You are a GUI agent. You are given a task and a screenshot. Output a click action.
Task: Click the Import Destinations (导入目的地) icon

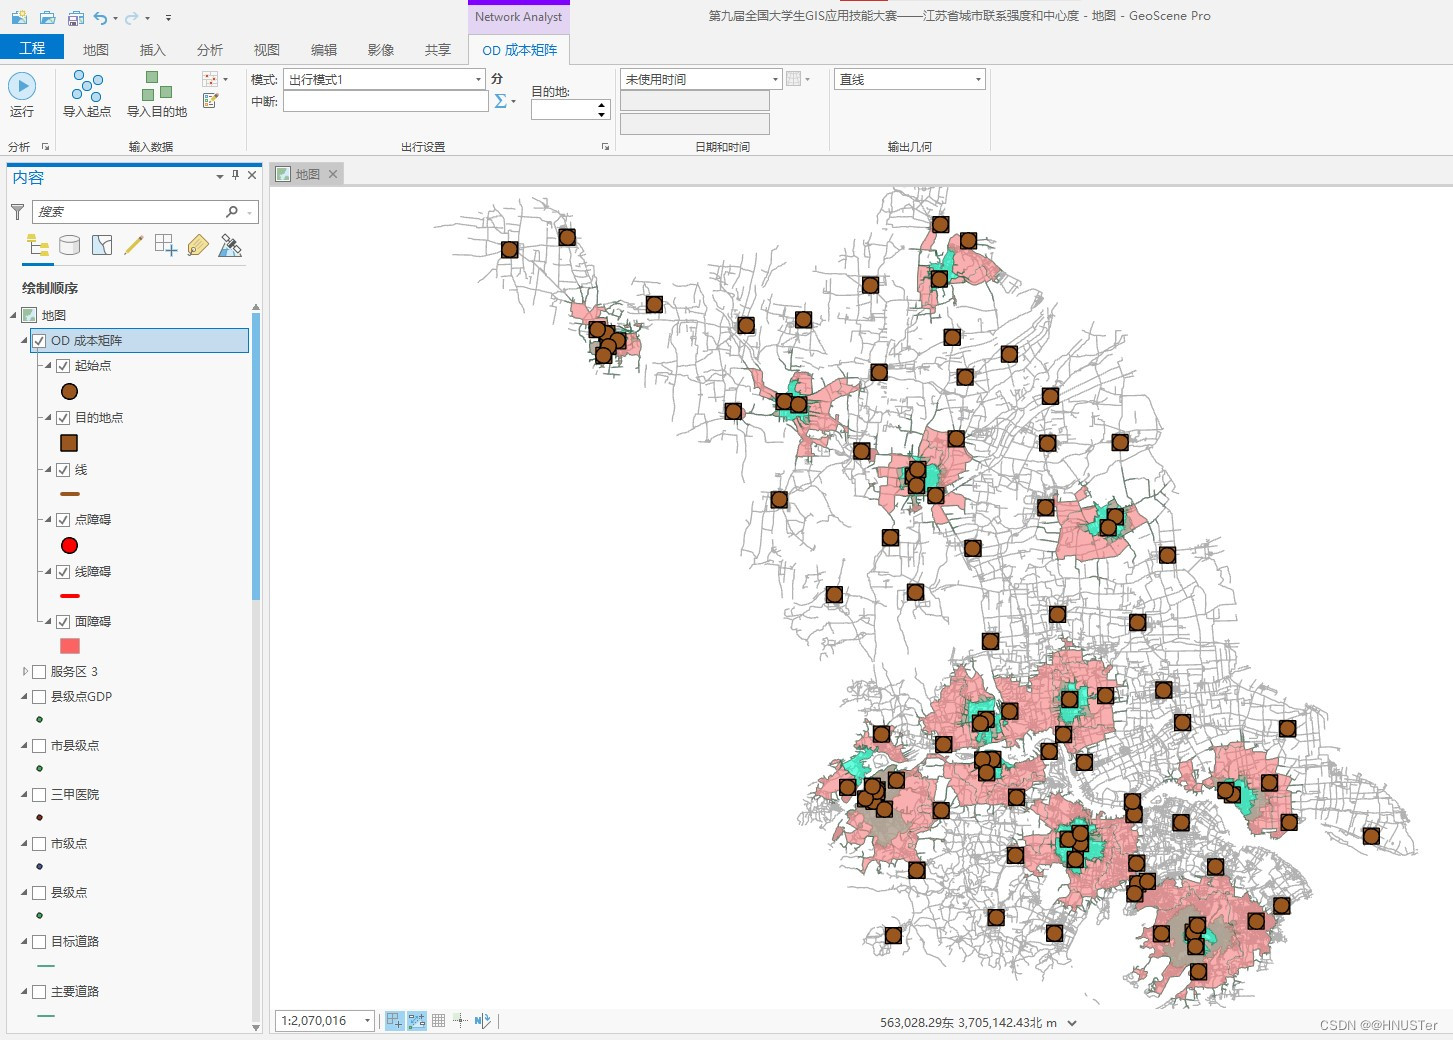pos(157,87)
